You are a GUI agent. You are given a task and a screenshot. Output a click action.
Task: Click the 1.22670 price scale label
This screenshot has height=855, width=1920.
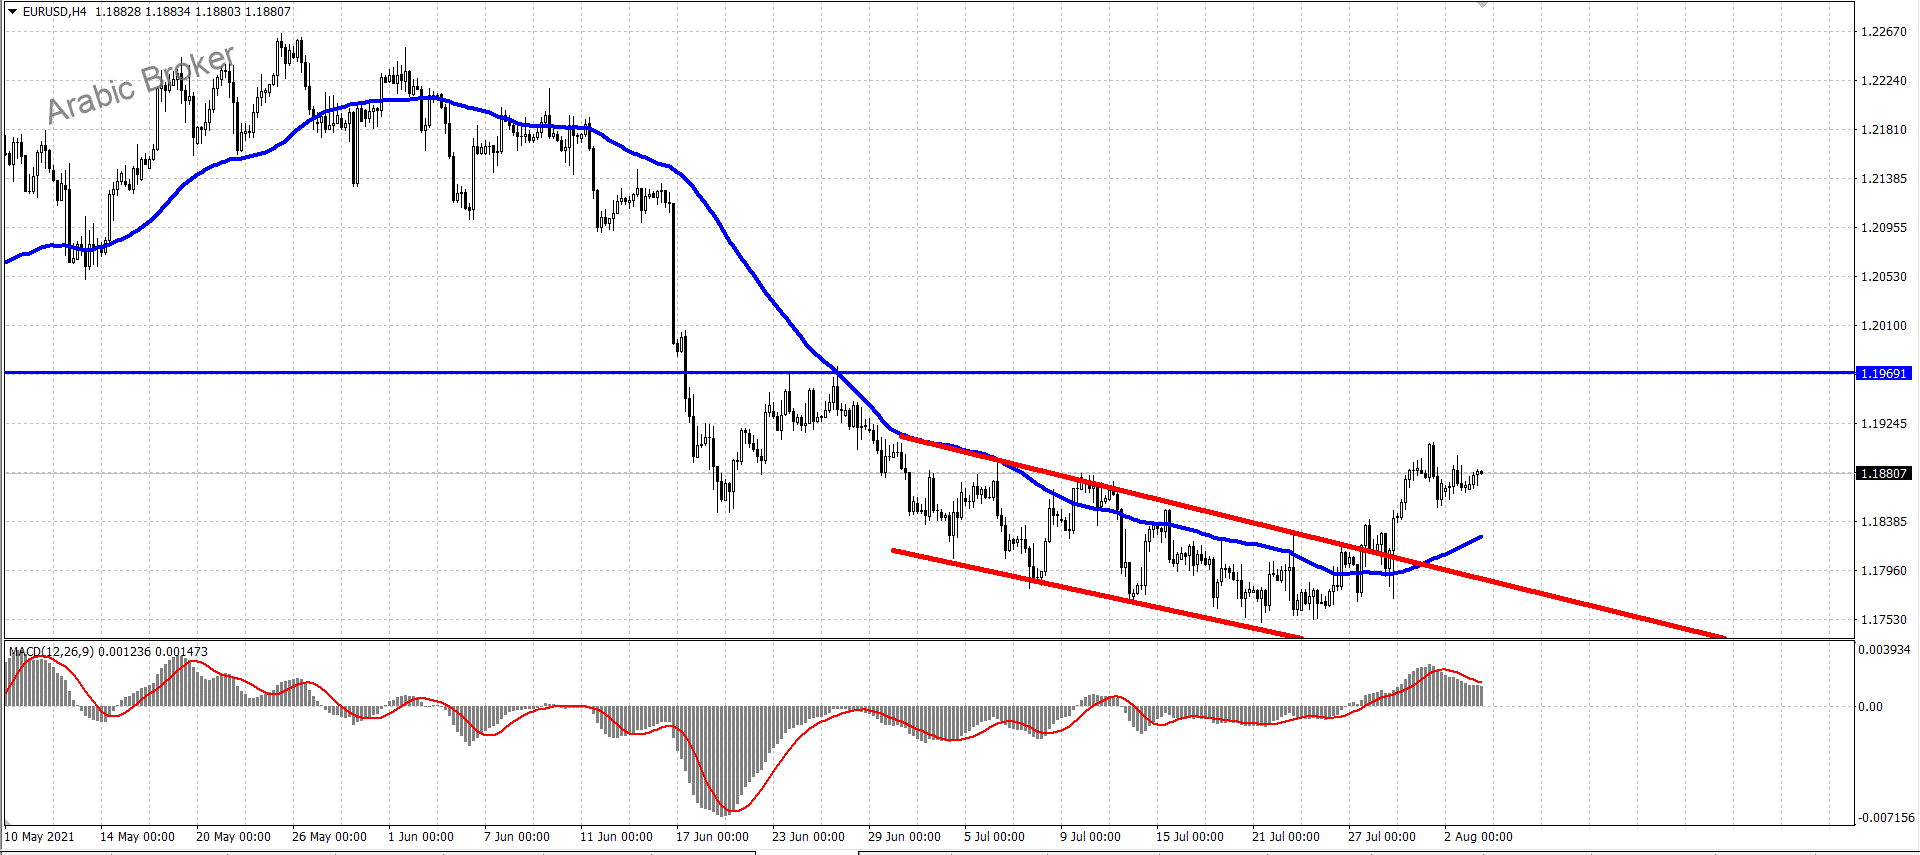[x=1883, y=32]
